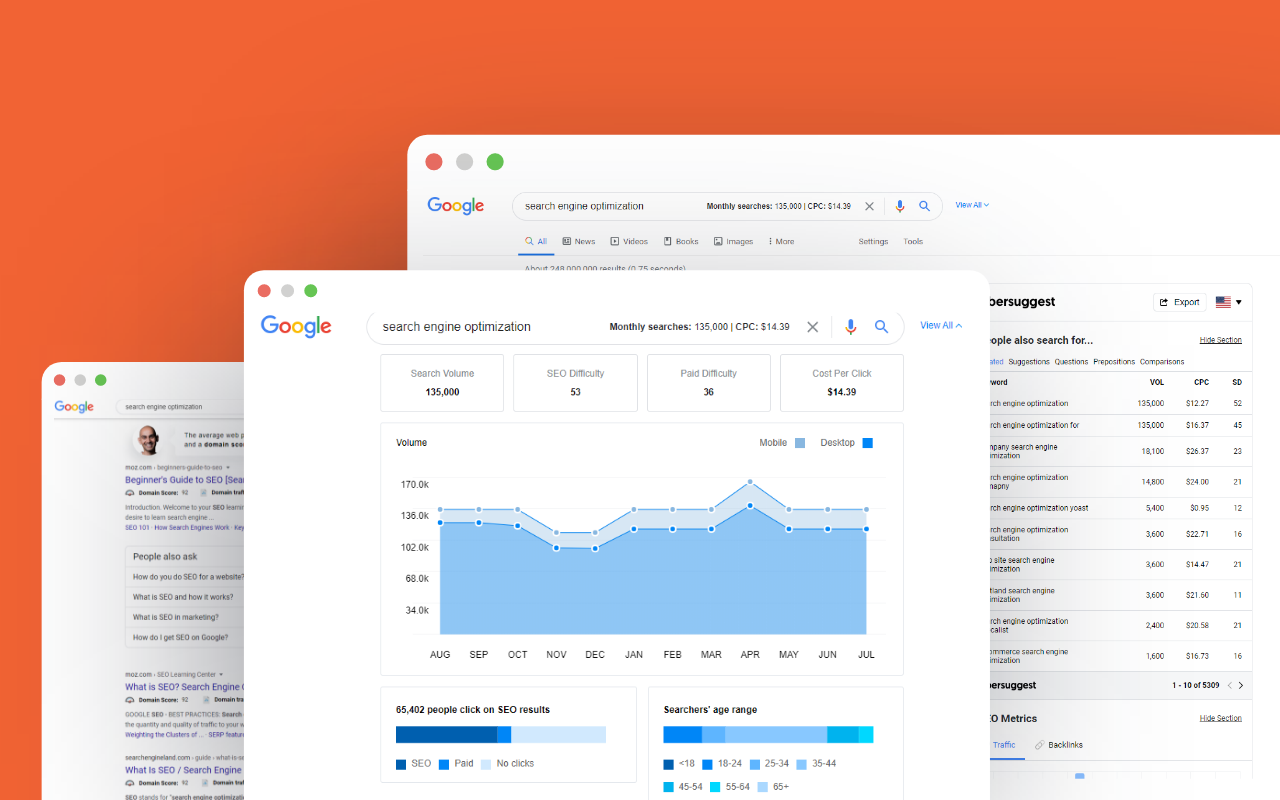
Task: Click the Google logo
Action: (x=296, y=326)
